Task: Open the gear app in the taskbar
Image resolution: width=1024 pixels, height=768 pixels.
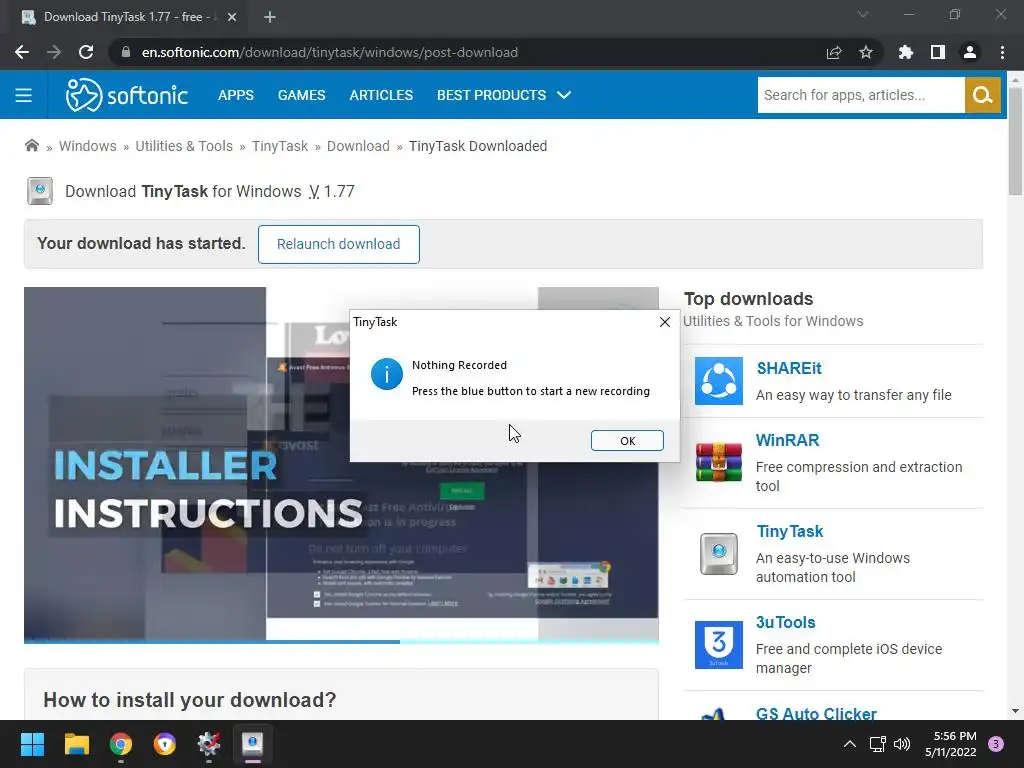Action: coord(209,744)
